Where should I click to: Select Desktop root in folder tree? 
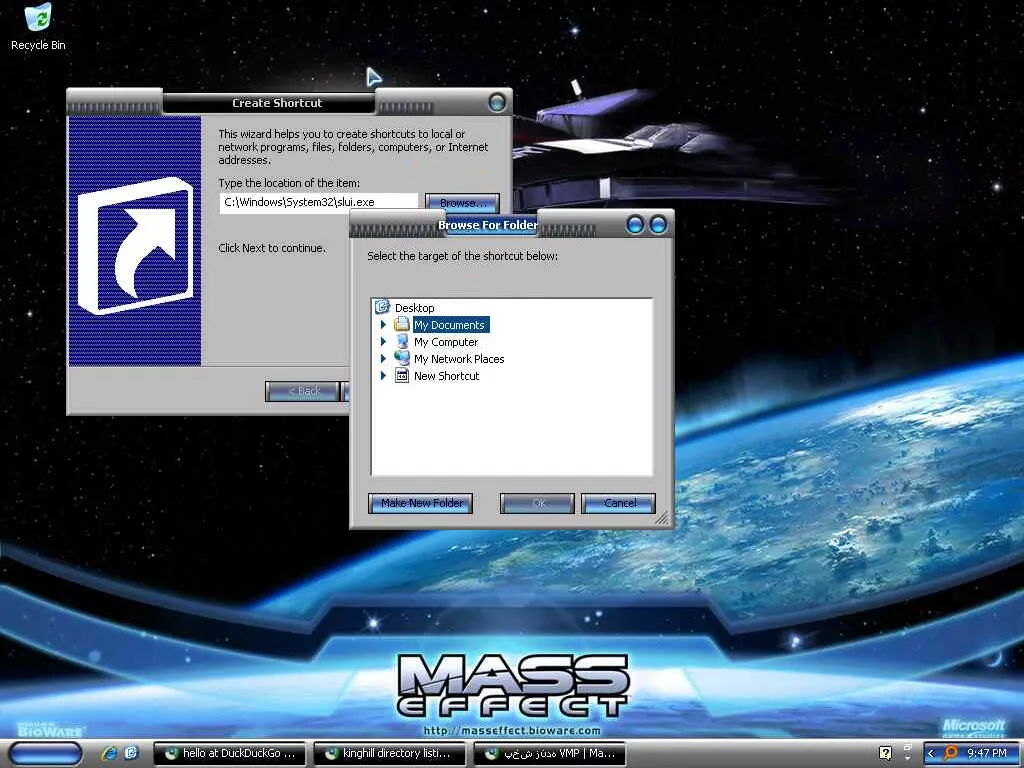pyautogui.click(x=414, y=308)
